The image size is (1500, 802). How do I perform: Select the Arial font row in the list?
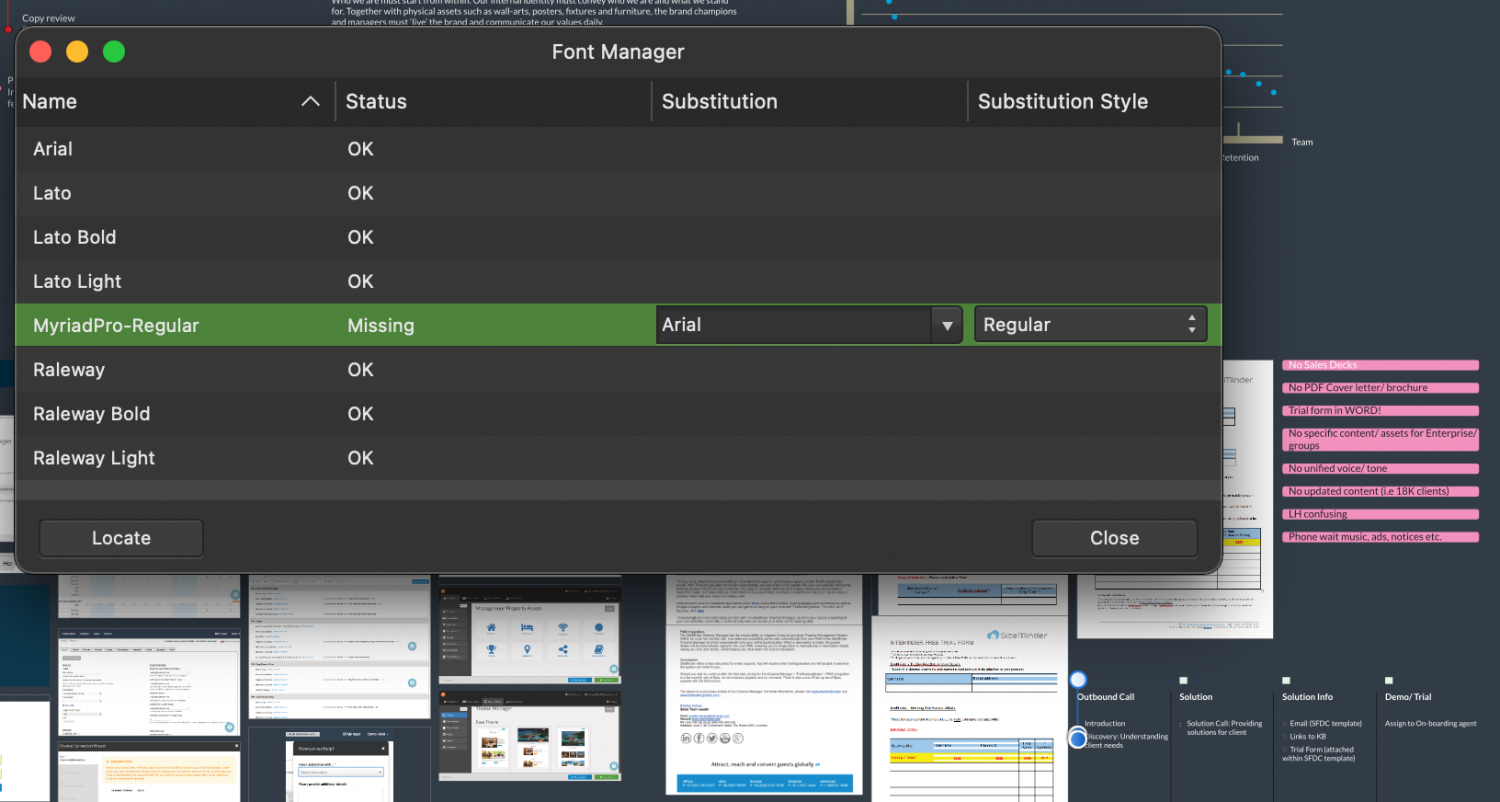(x=53, y=149)
